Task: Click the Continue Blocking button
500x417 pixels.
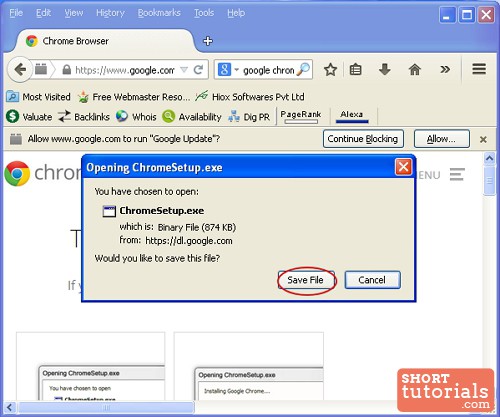Action: pos(363,139)
